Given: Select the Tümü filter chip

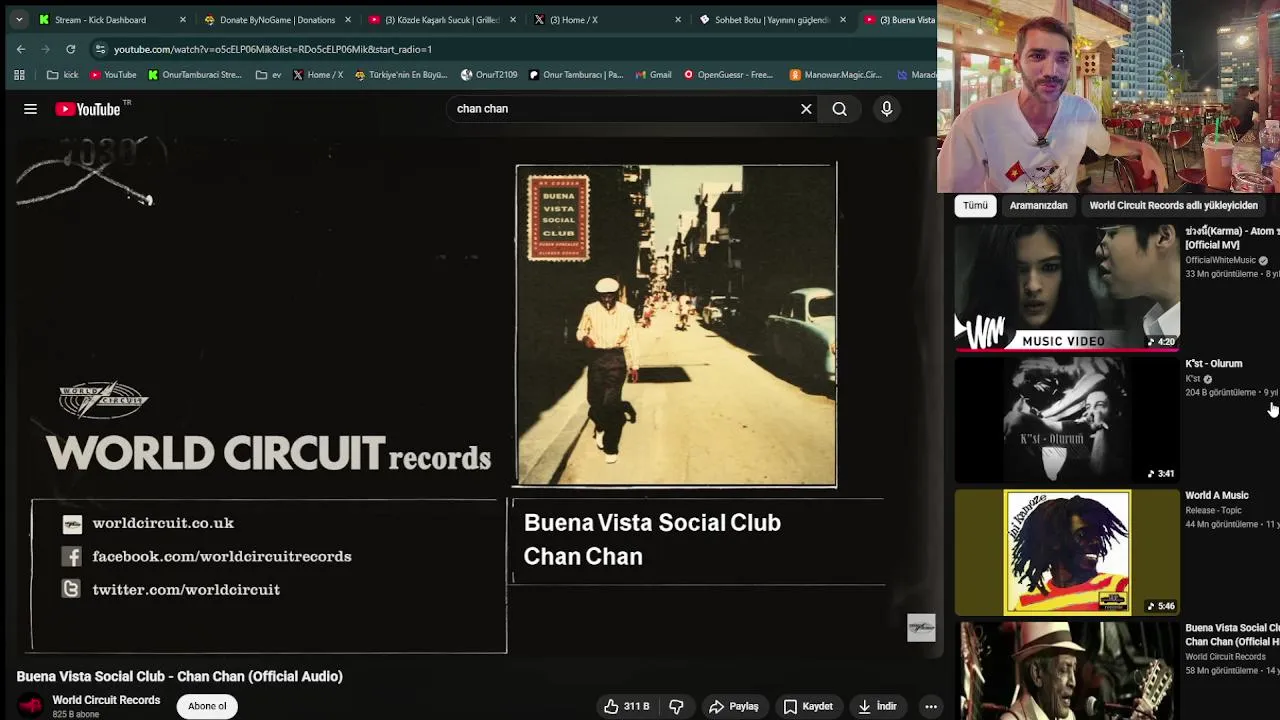Looking at the screenshot, I should click(975, 205).
